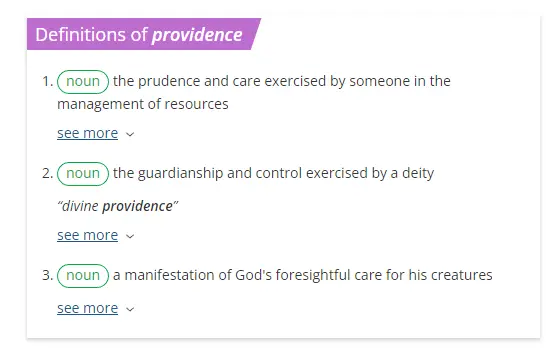Open see more under God's foresightful care definition
Image resolution: width=546 pixels, height=362 pixels.
tap(87, 308)
